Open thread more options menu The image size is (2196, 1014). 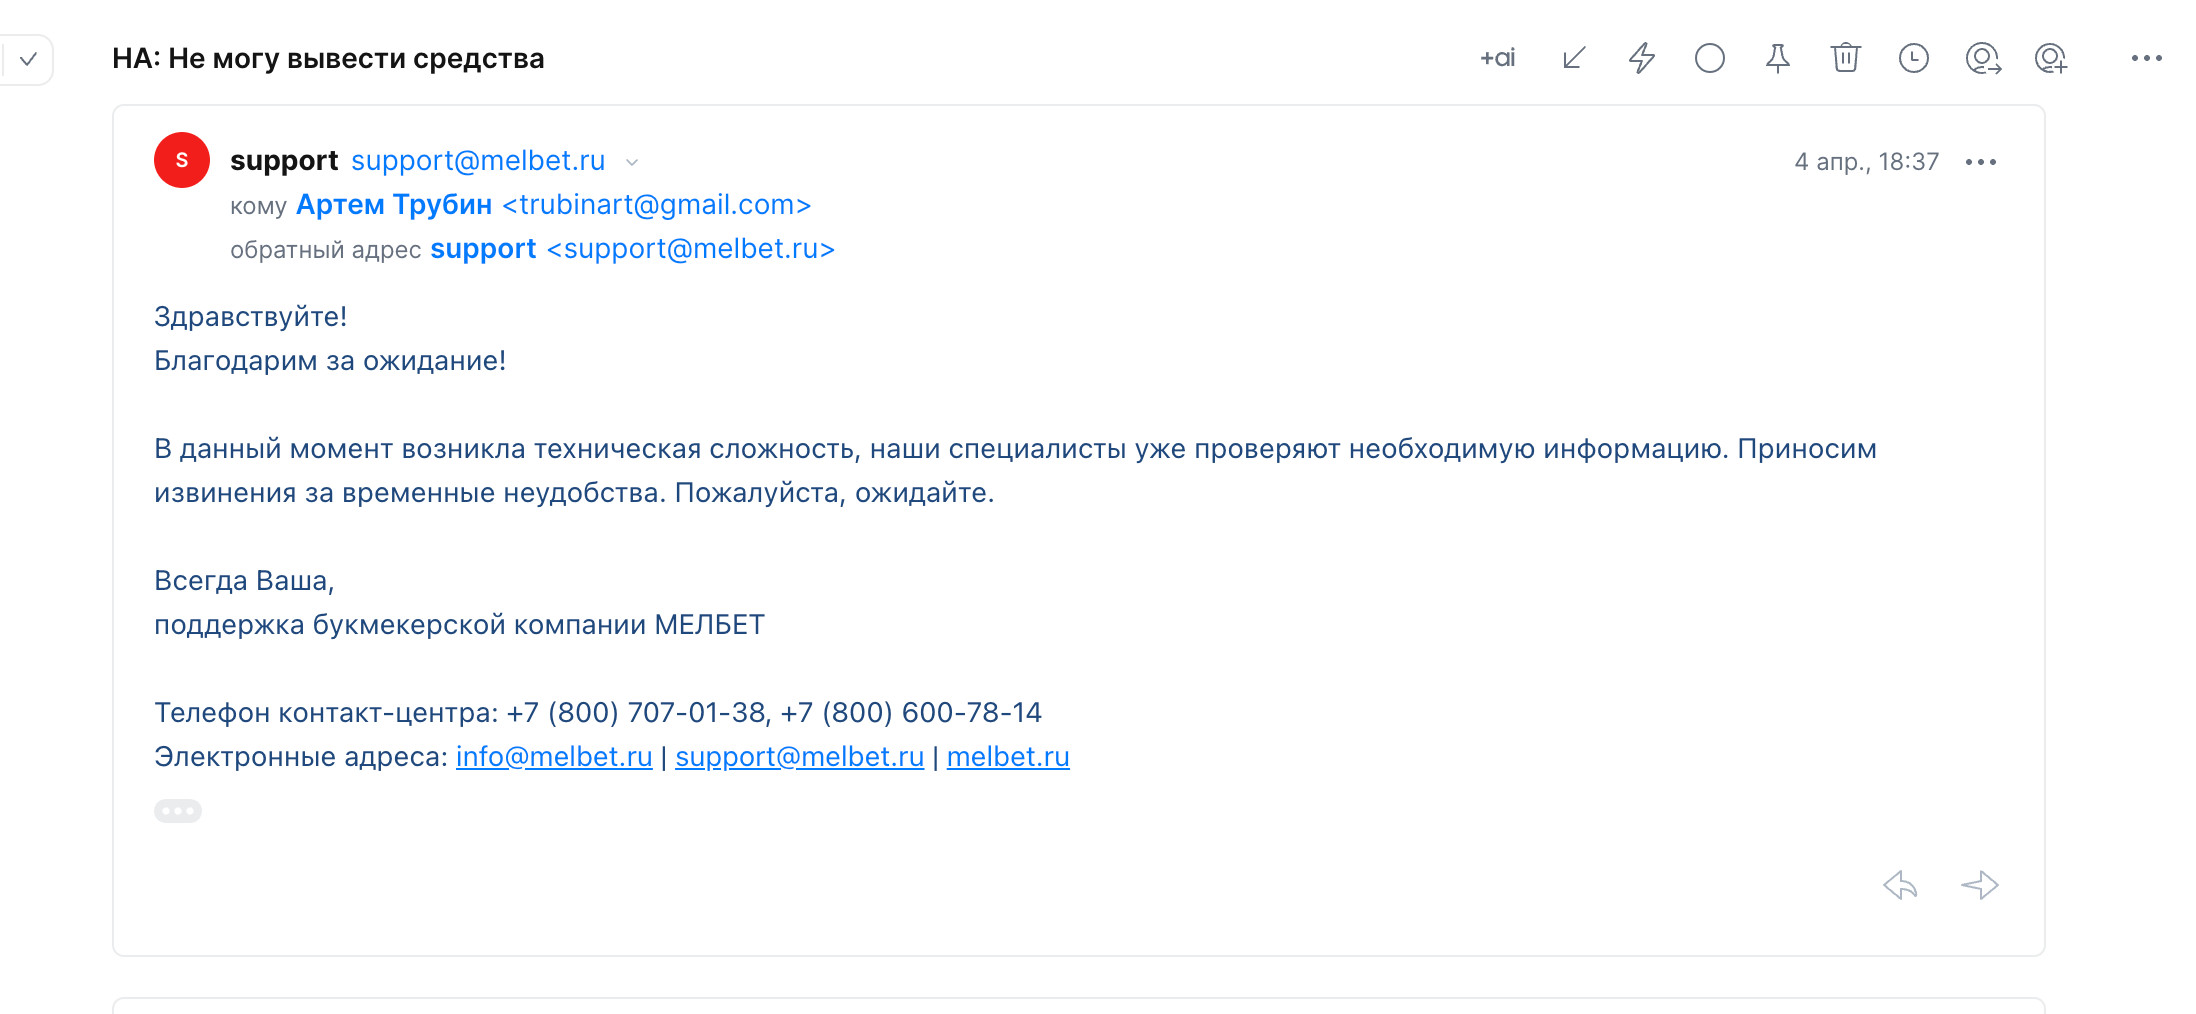pyautogui.click(x=2146, y=58)
